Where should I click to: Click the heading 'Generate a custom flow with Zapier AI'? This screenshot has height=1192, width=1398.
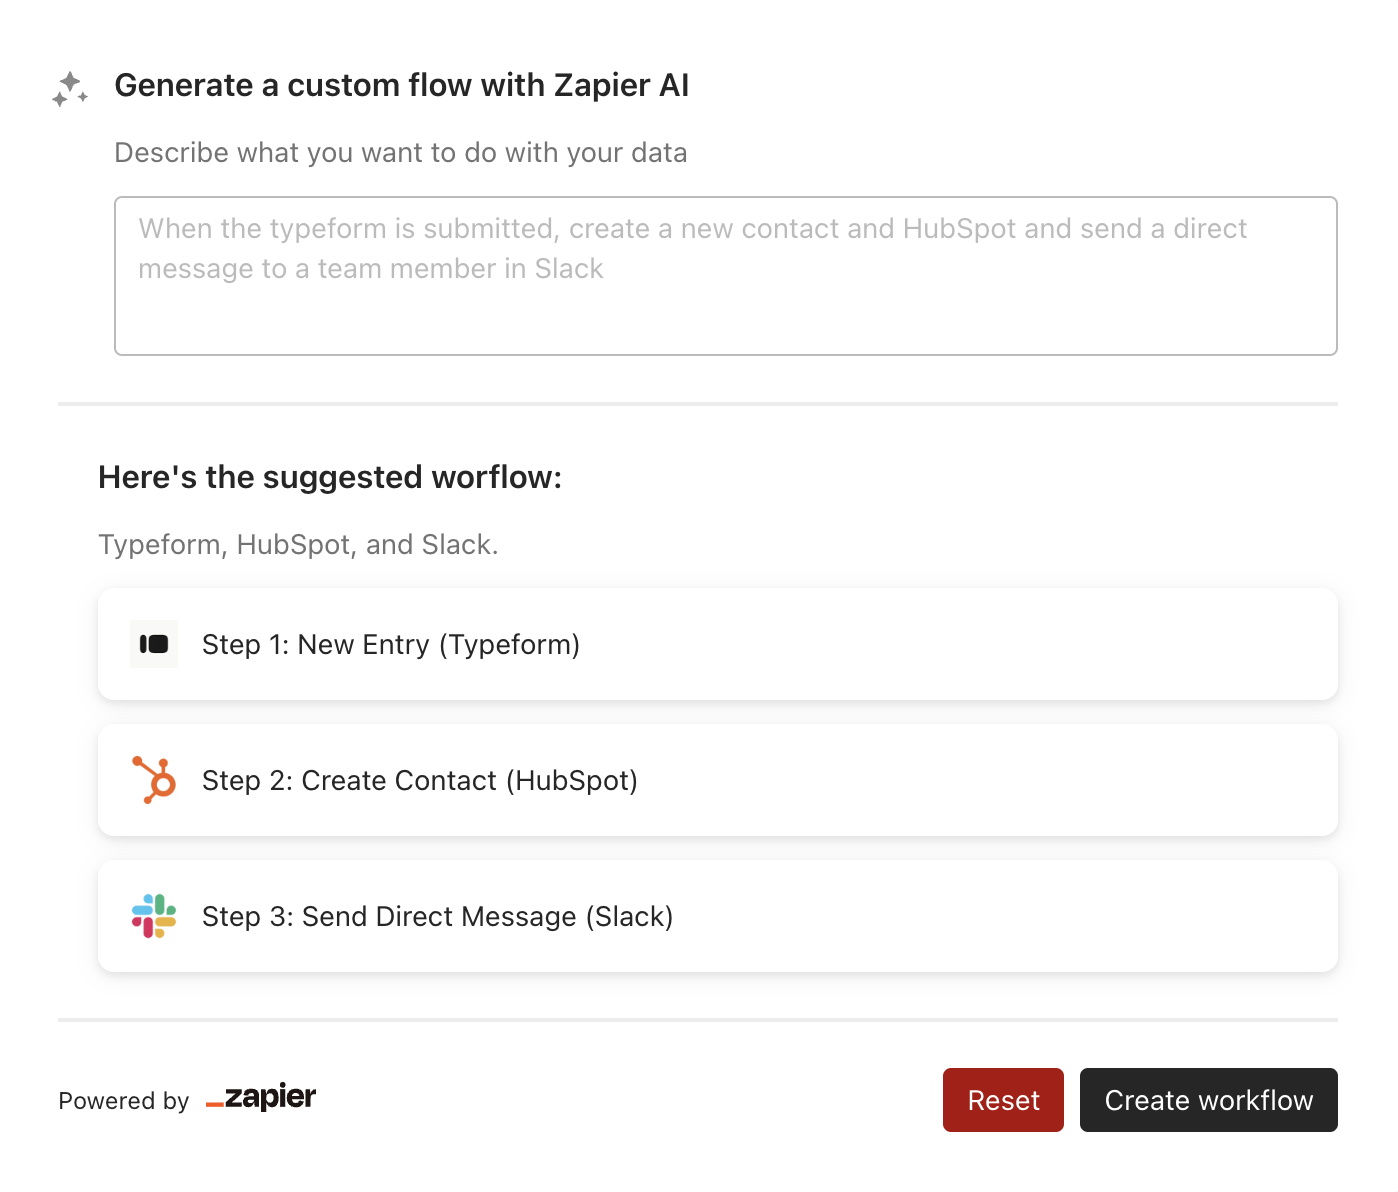point(402,85)
